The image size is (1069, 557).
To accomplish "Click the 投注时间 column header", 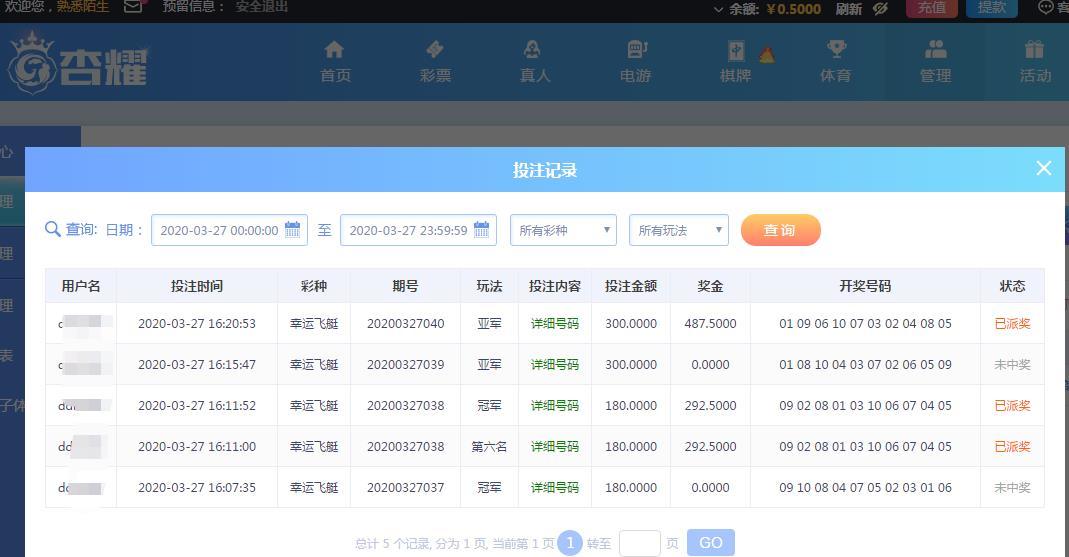I will [196, 286].
